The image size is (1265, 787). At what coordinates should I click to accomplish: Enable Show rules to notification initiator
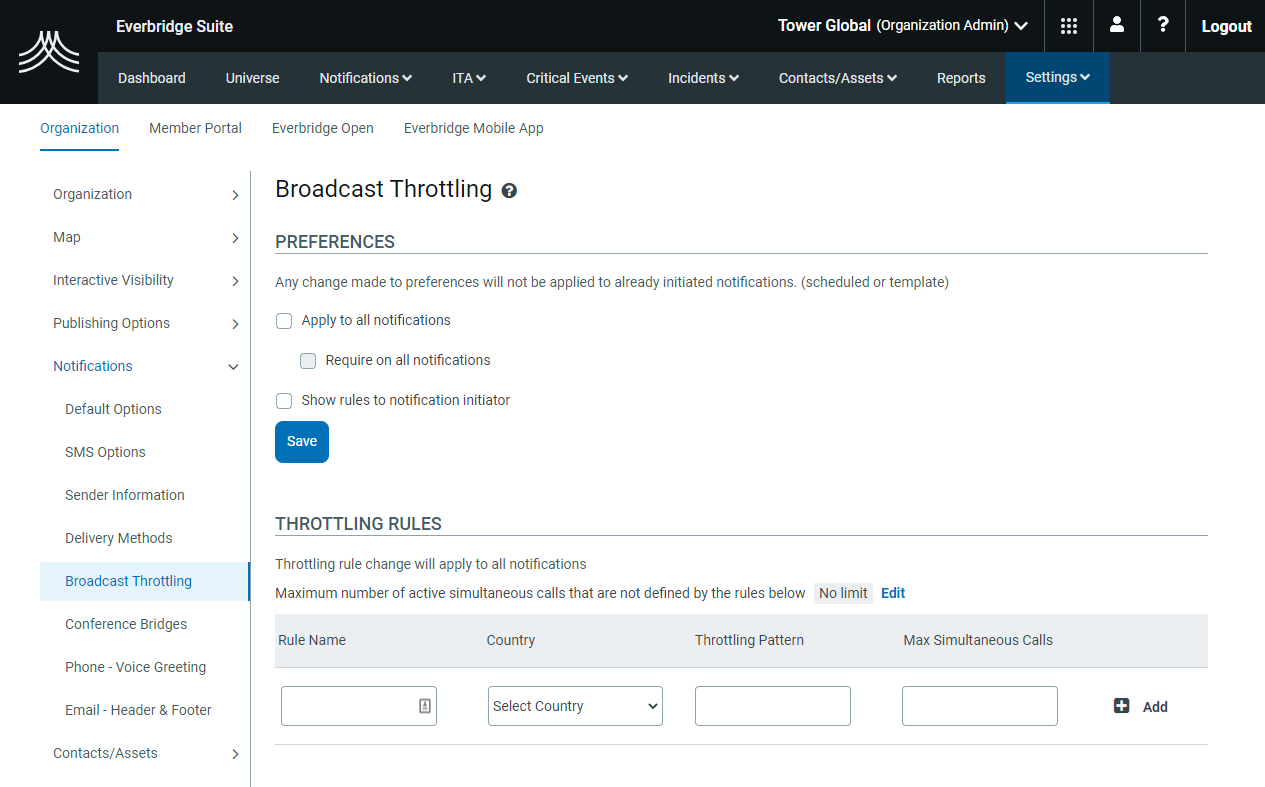tap(284, 400)
